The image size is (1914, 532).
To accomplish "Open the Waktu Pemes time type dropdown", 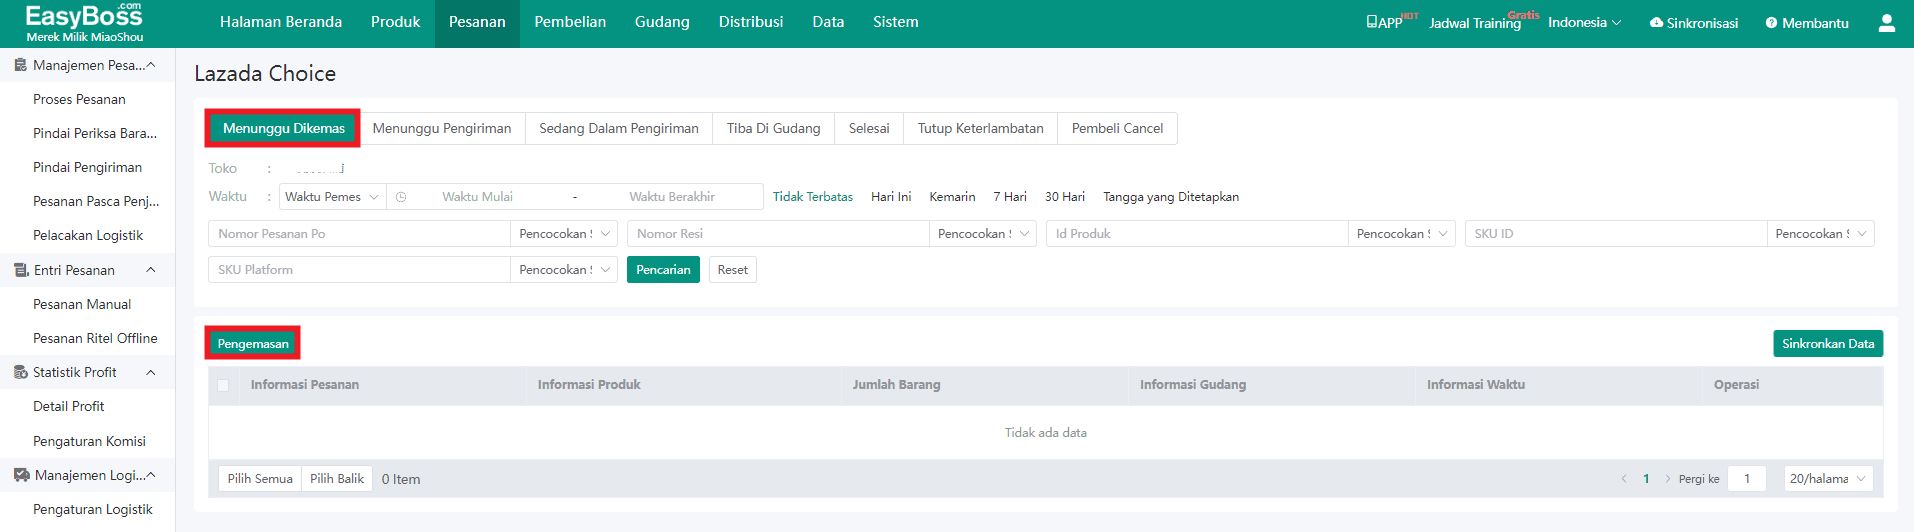I will [x=332, y=197].
